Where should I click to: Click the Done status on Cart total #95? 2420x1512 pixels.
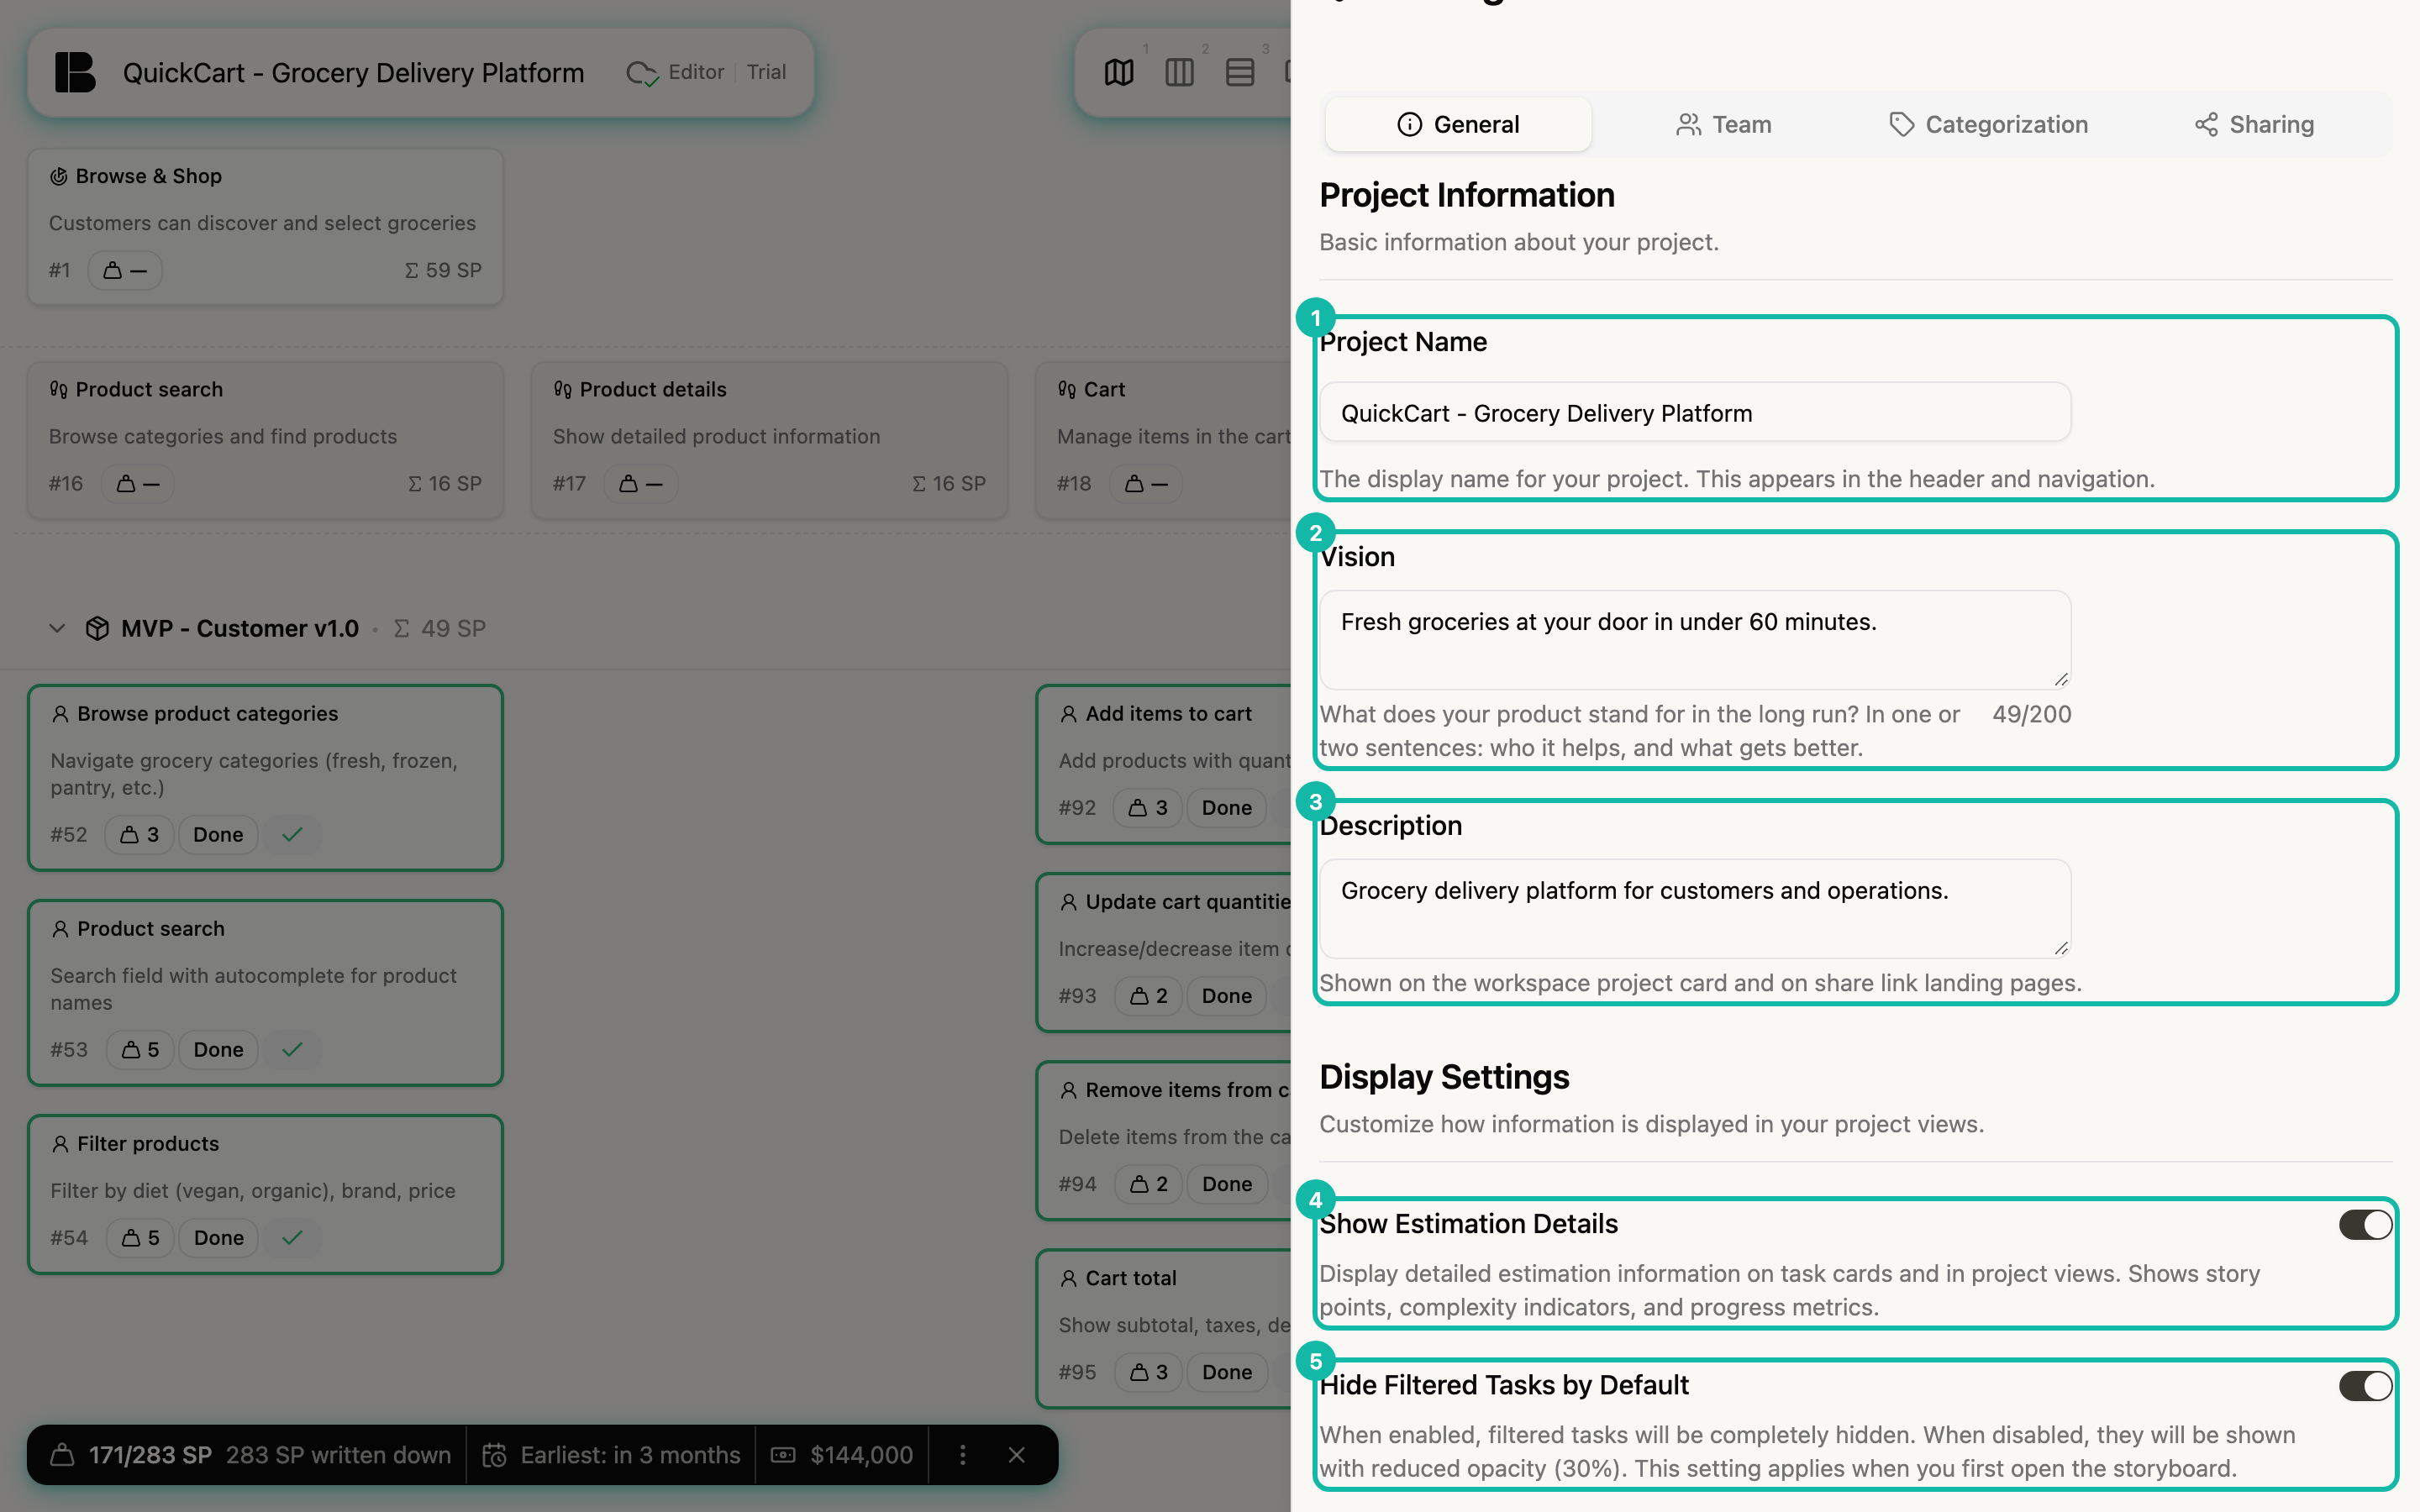1227,1372
